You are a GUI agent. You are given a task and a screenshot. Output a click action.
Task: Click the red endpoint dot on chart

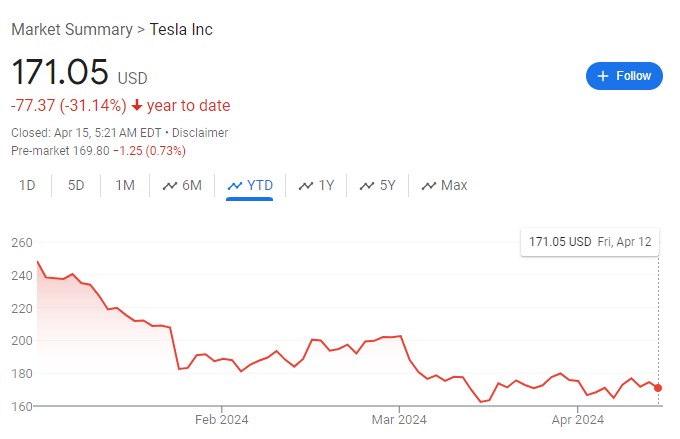658,388
